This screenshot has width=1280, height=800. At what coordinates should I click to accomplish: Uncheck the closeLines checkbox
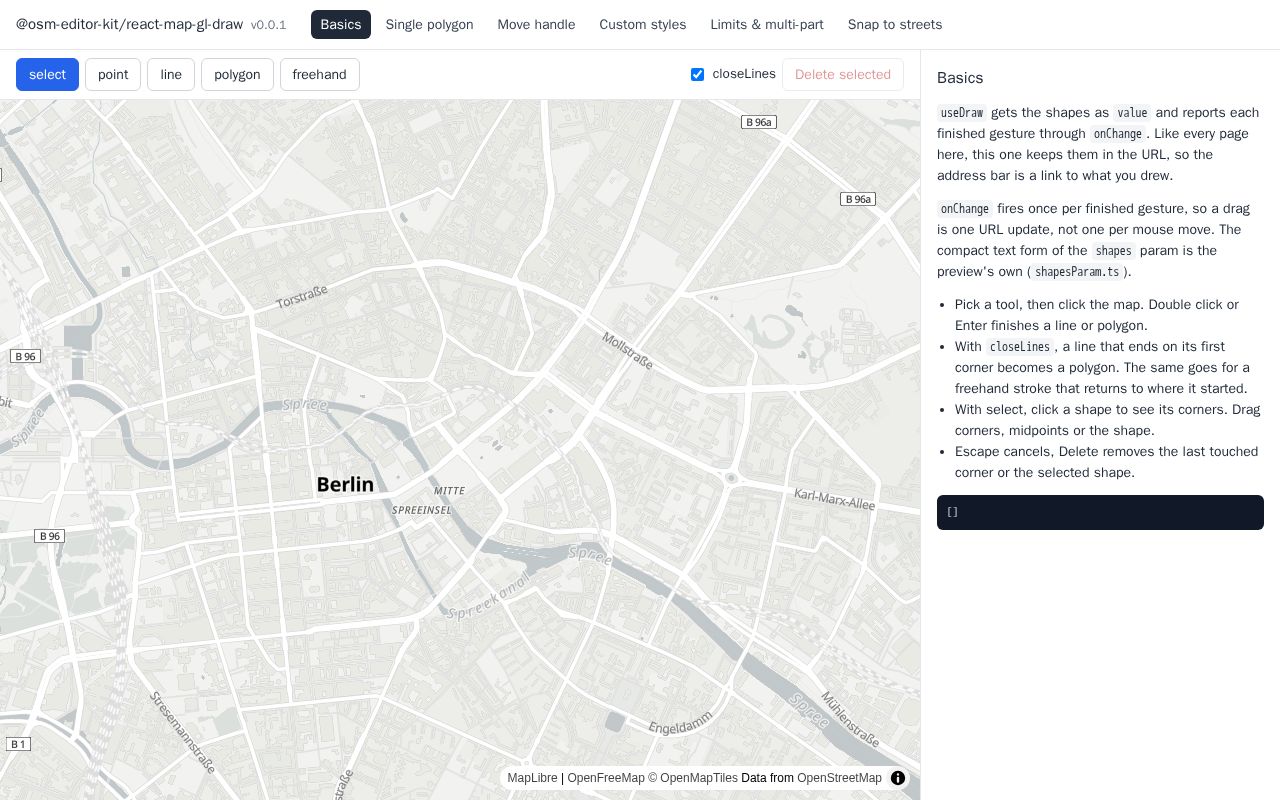pyautogui.click(x=697, y=74)
